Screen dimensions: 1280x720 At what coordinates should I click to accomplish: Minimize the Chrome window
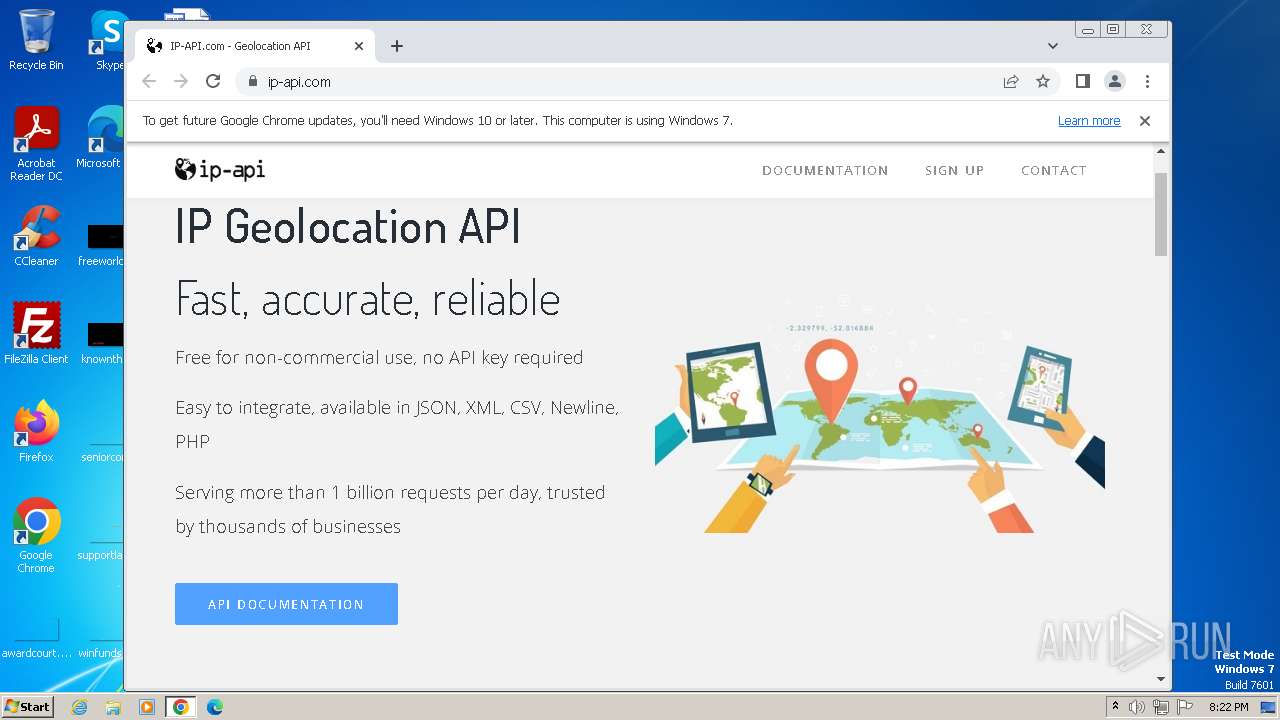click(x=1088, y=30)
